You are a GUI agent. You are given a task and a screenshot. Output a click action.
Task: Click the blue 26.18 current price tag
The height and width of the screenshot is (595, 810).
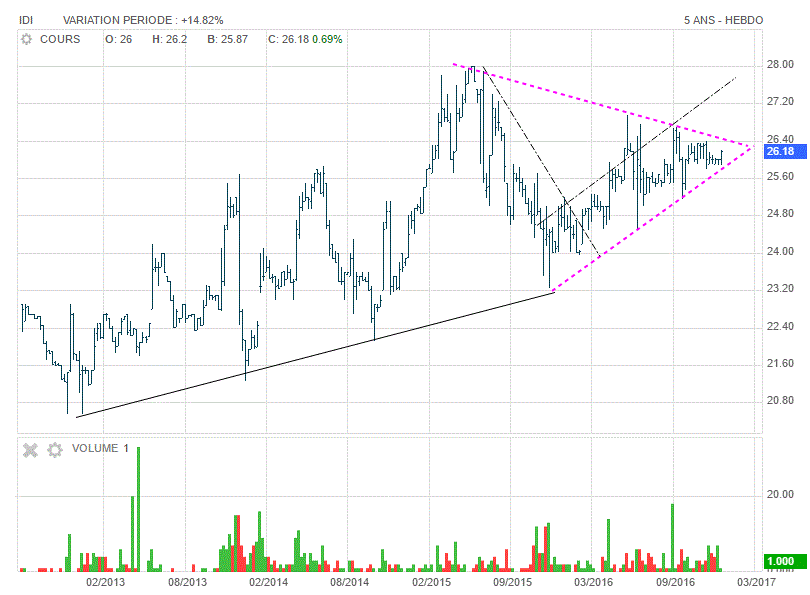785,151
